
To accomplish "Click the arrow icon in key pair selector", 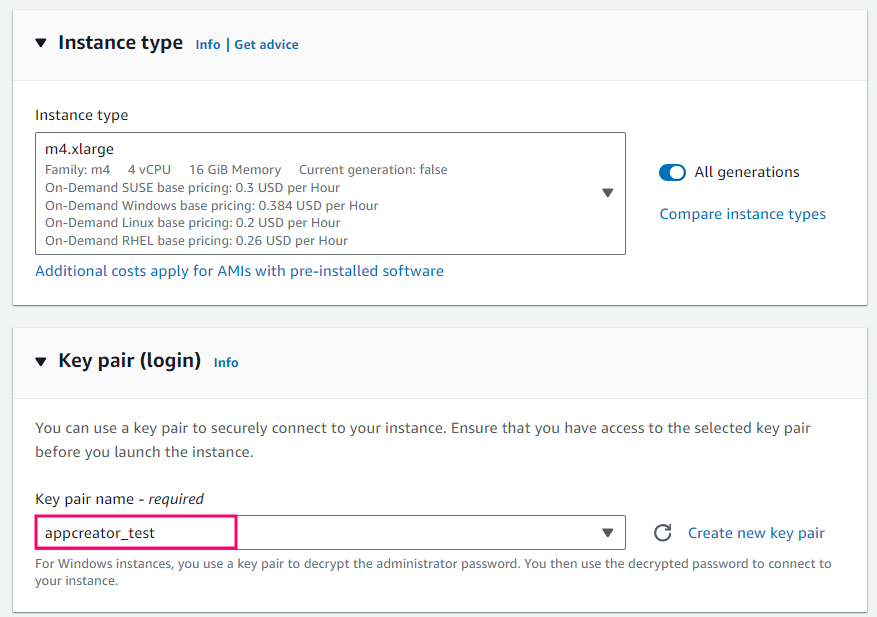I will [607, 533].
